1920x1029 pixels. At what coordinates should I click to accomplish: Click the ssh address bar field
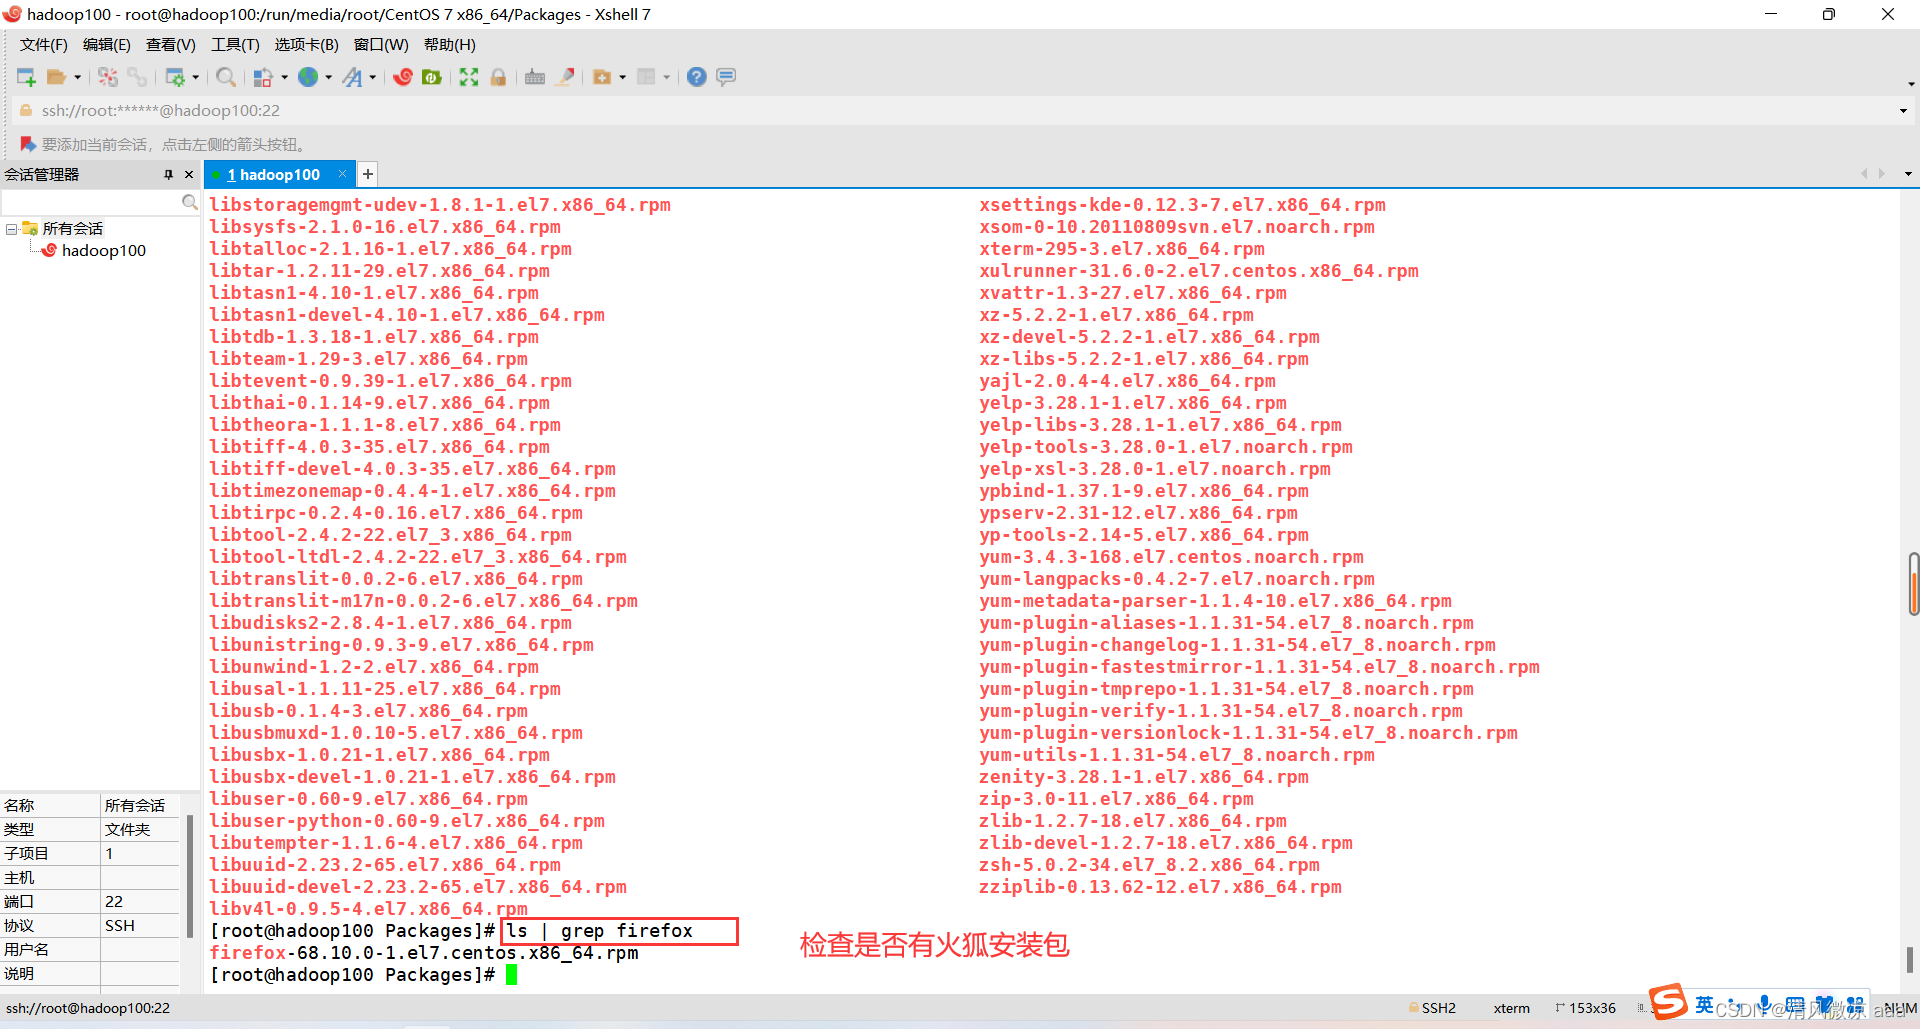[x=960, y=111]
